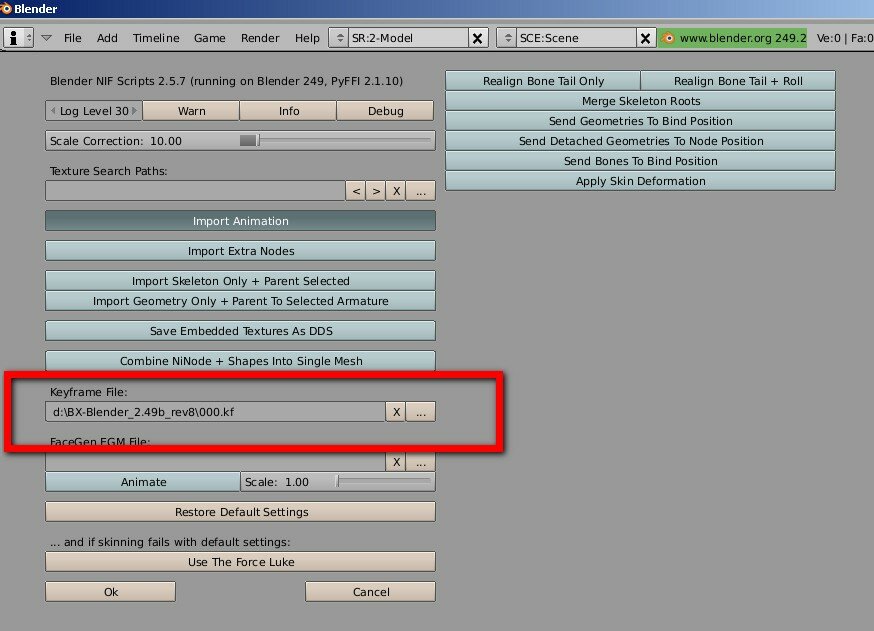This screenshot has width=874, height=631.
Task: Set log level to Warn
Action: tap(191, 111)
